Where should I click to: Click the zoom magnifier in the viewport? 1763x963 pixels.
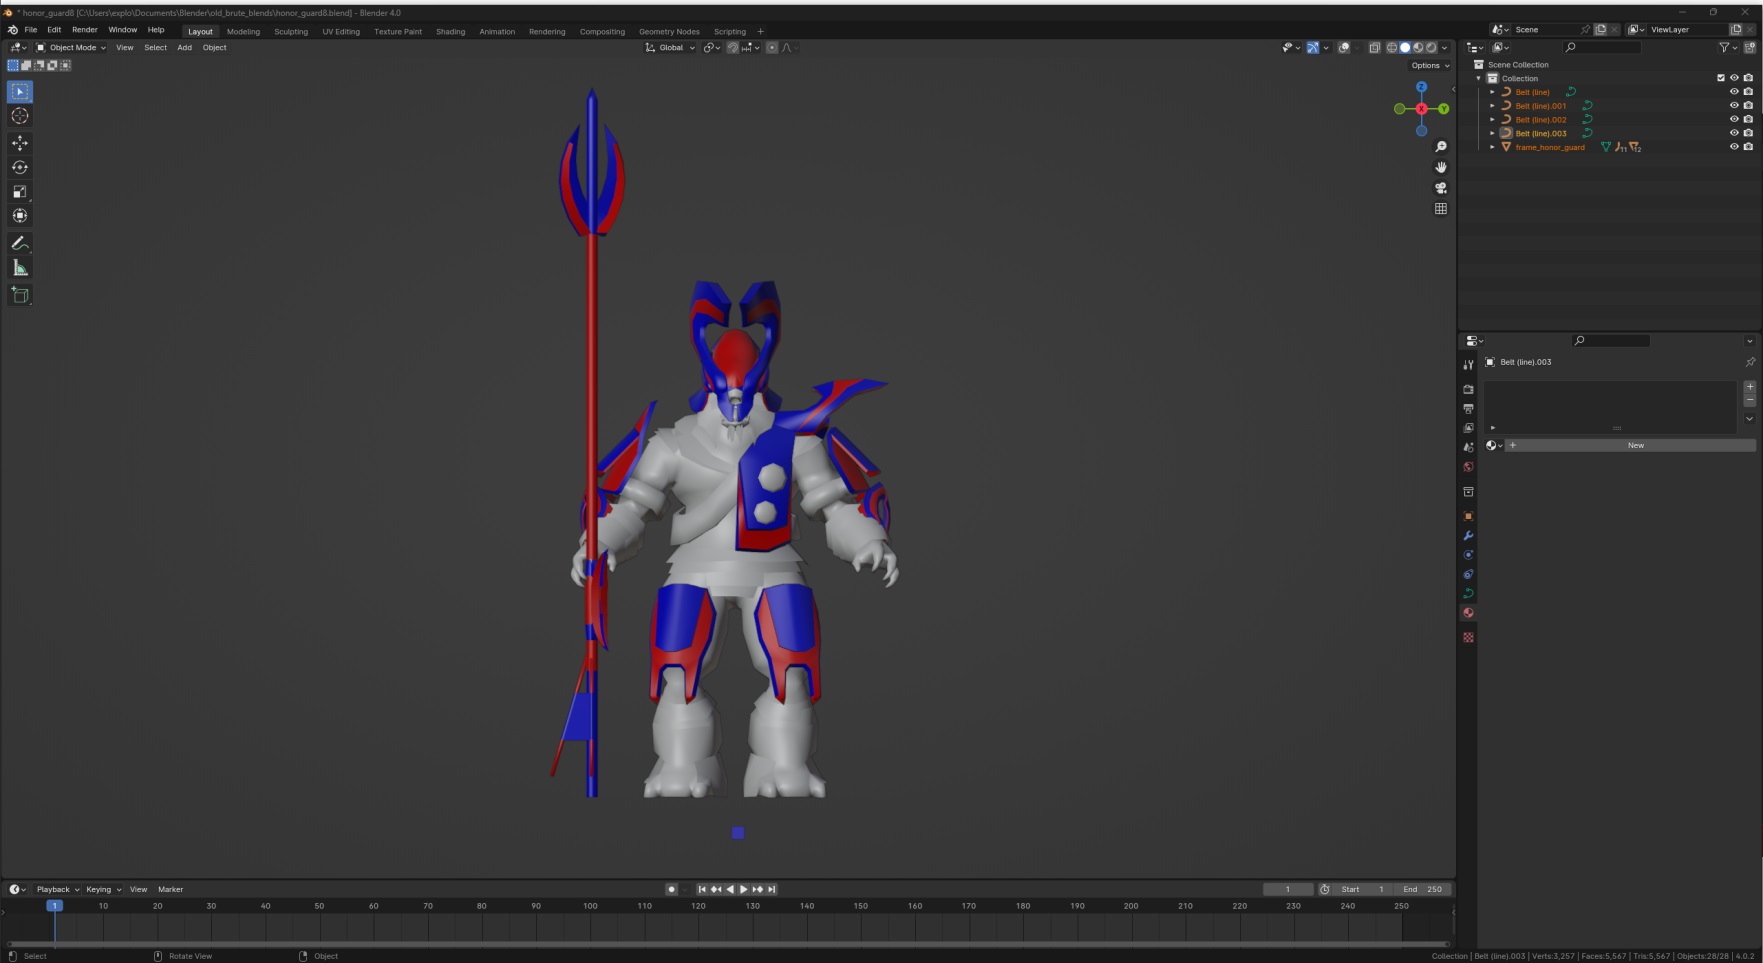pyautogui.click(x=1441, y=147)
